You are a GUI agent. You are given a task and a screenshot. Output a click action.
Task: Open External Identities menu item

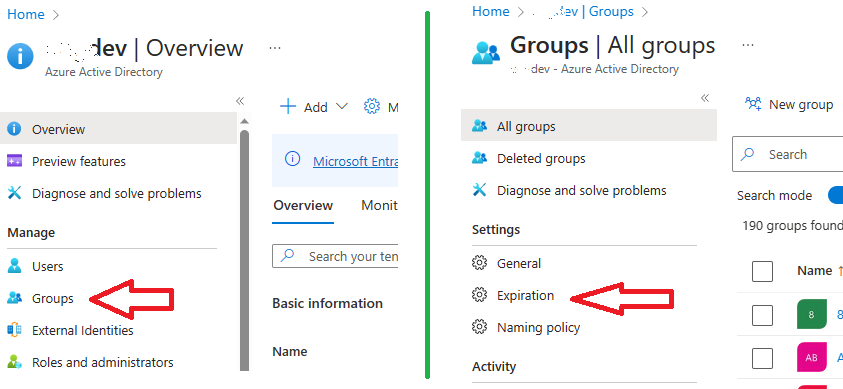83,330
